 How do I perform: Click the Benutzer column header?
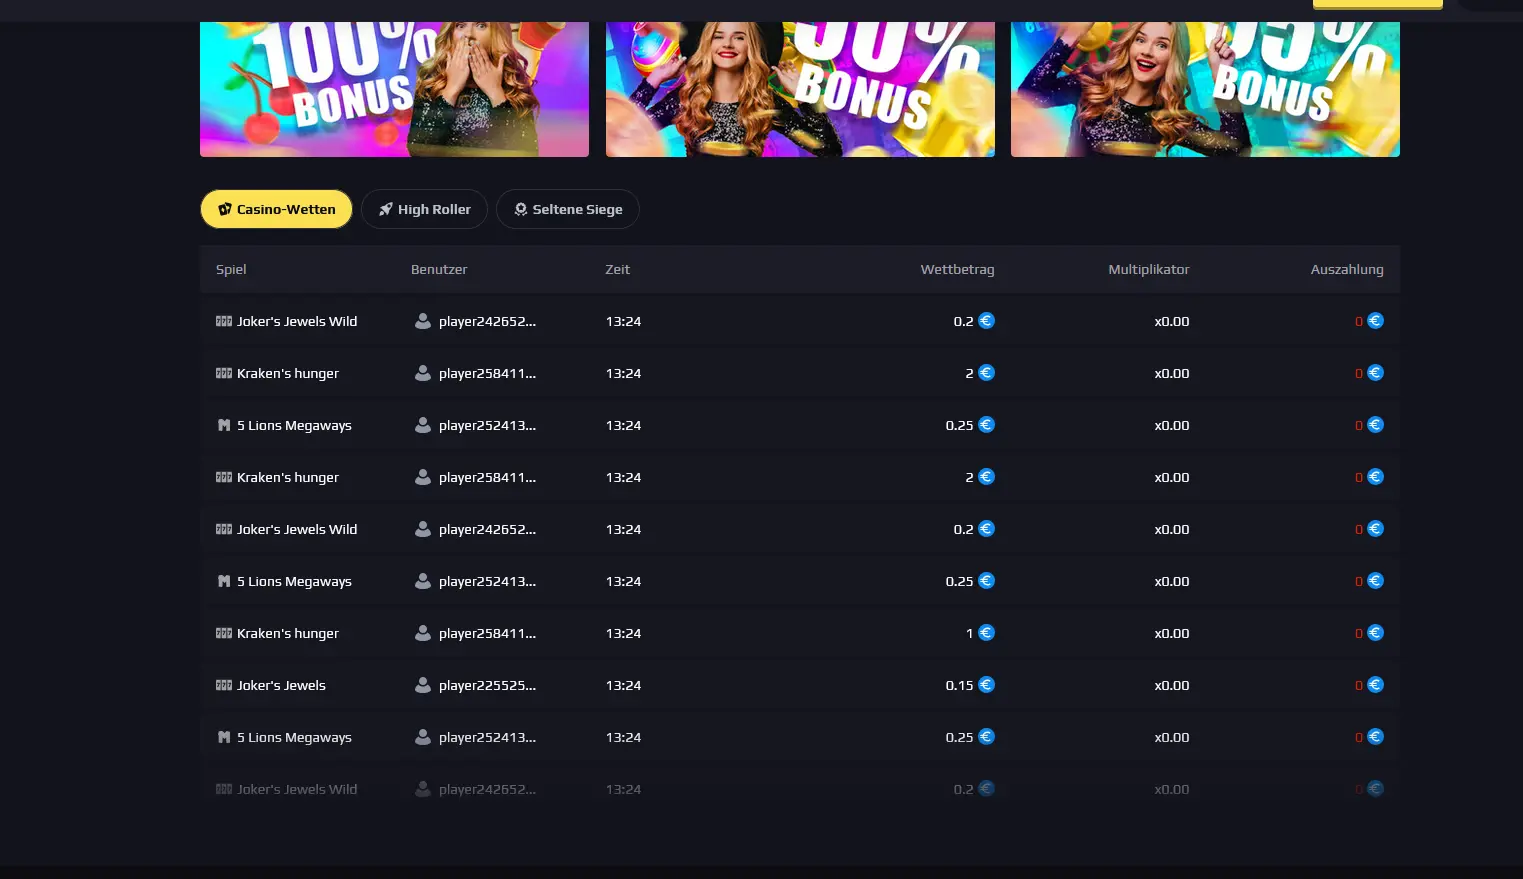pos(439,269)
